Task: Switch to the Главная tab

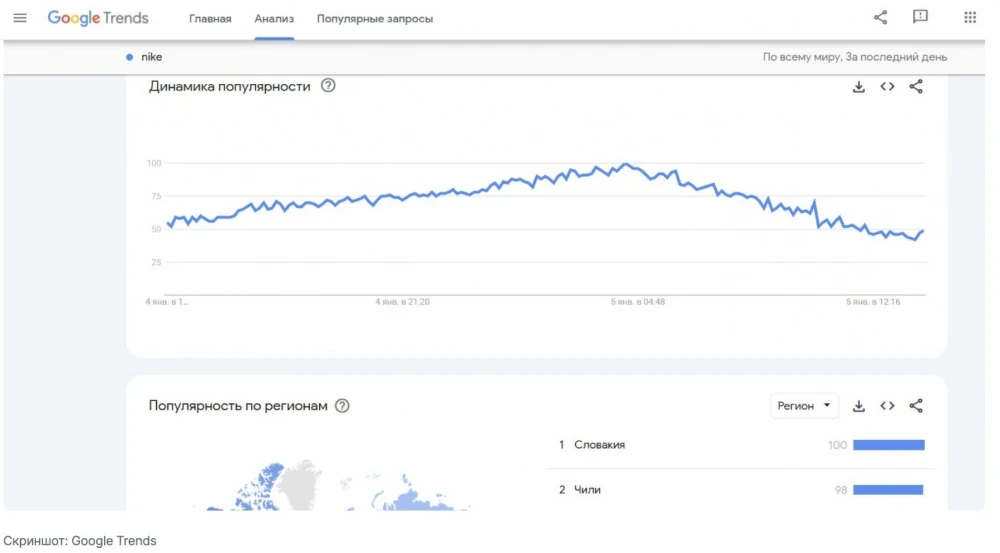Action: (210, 19)
